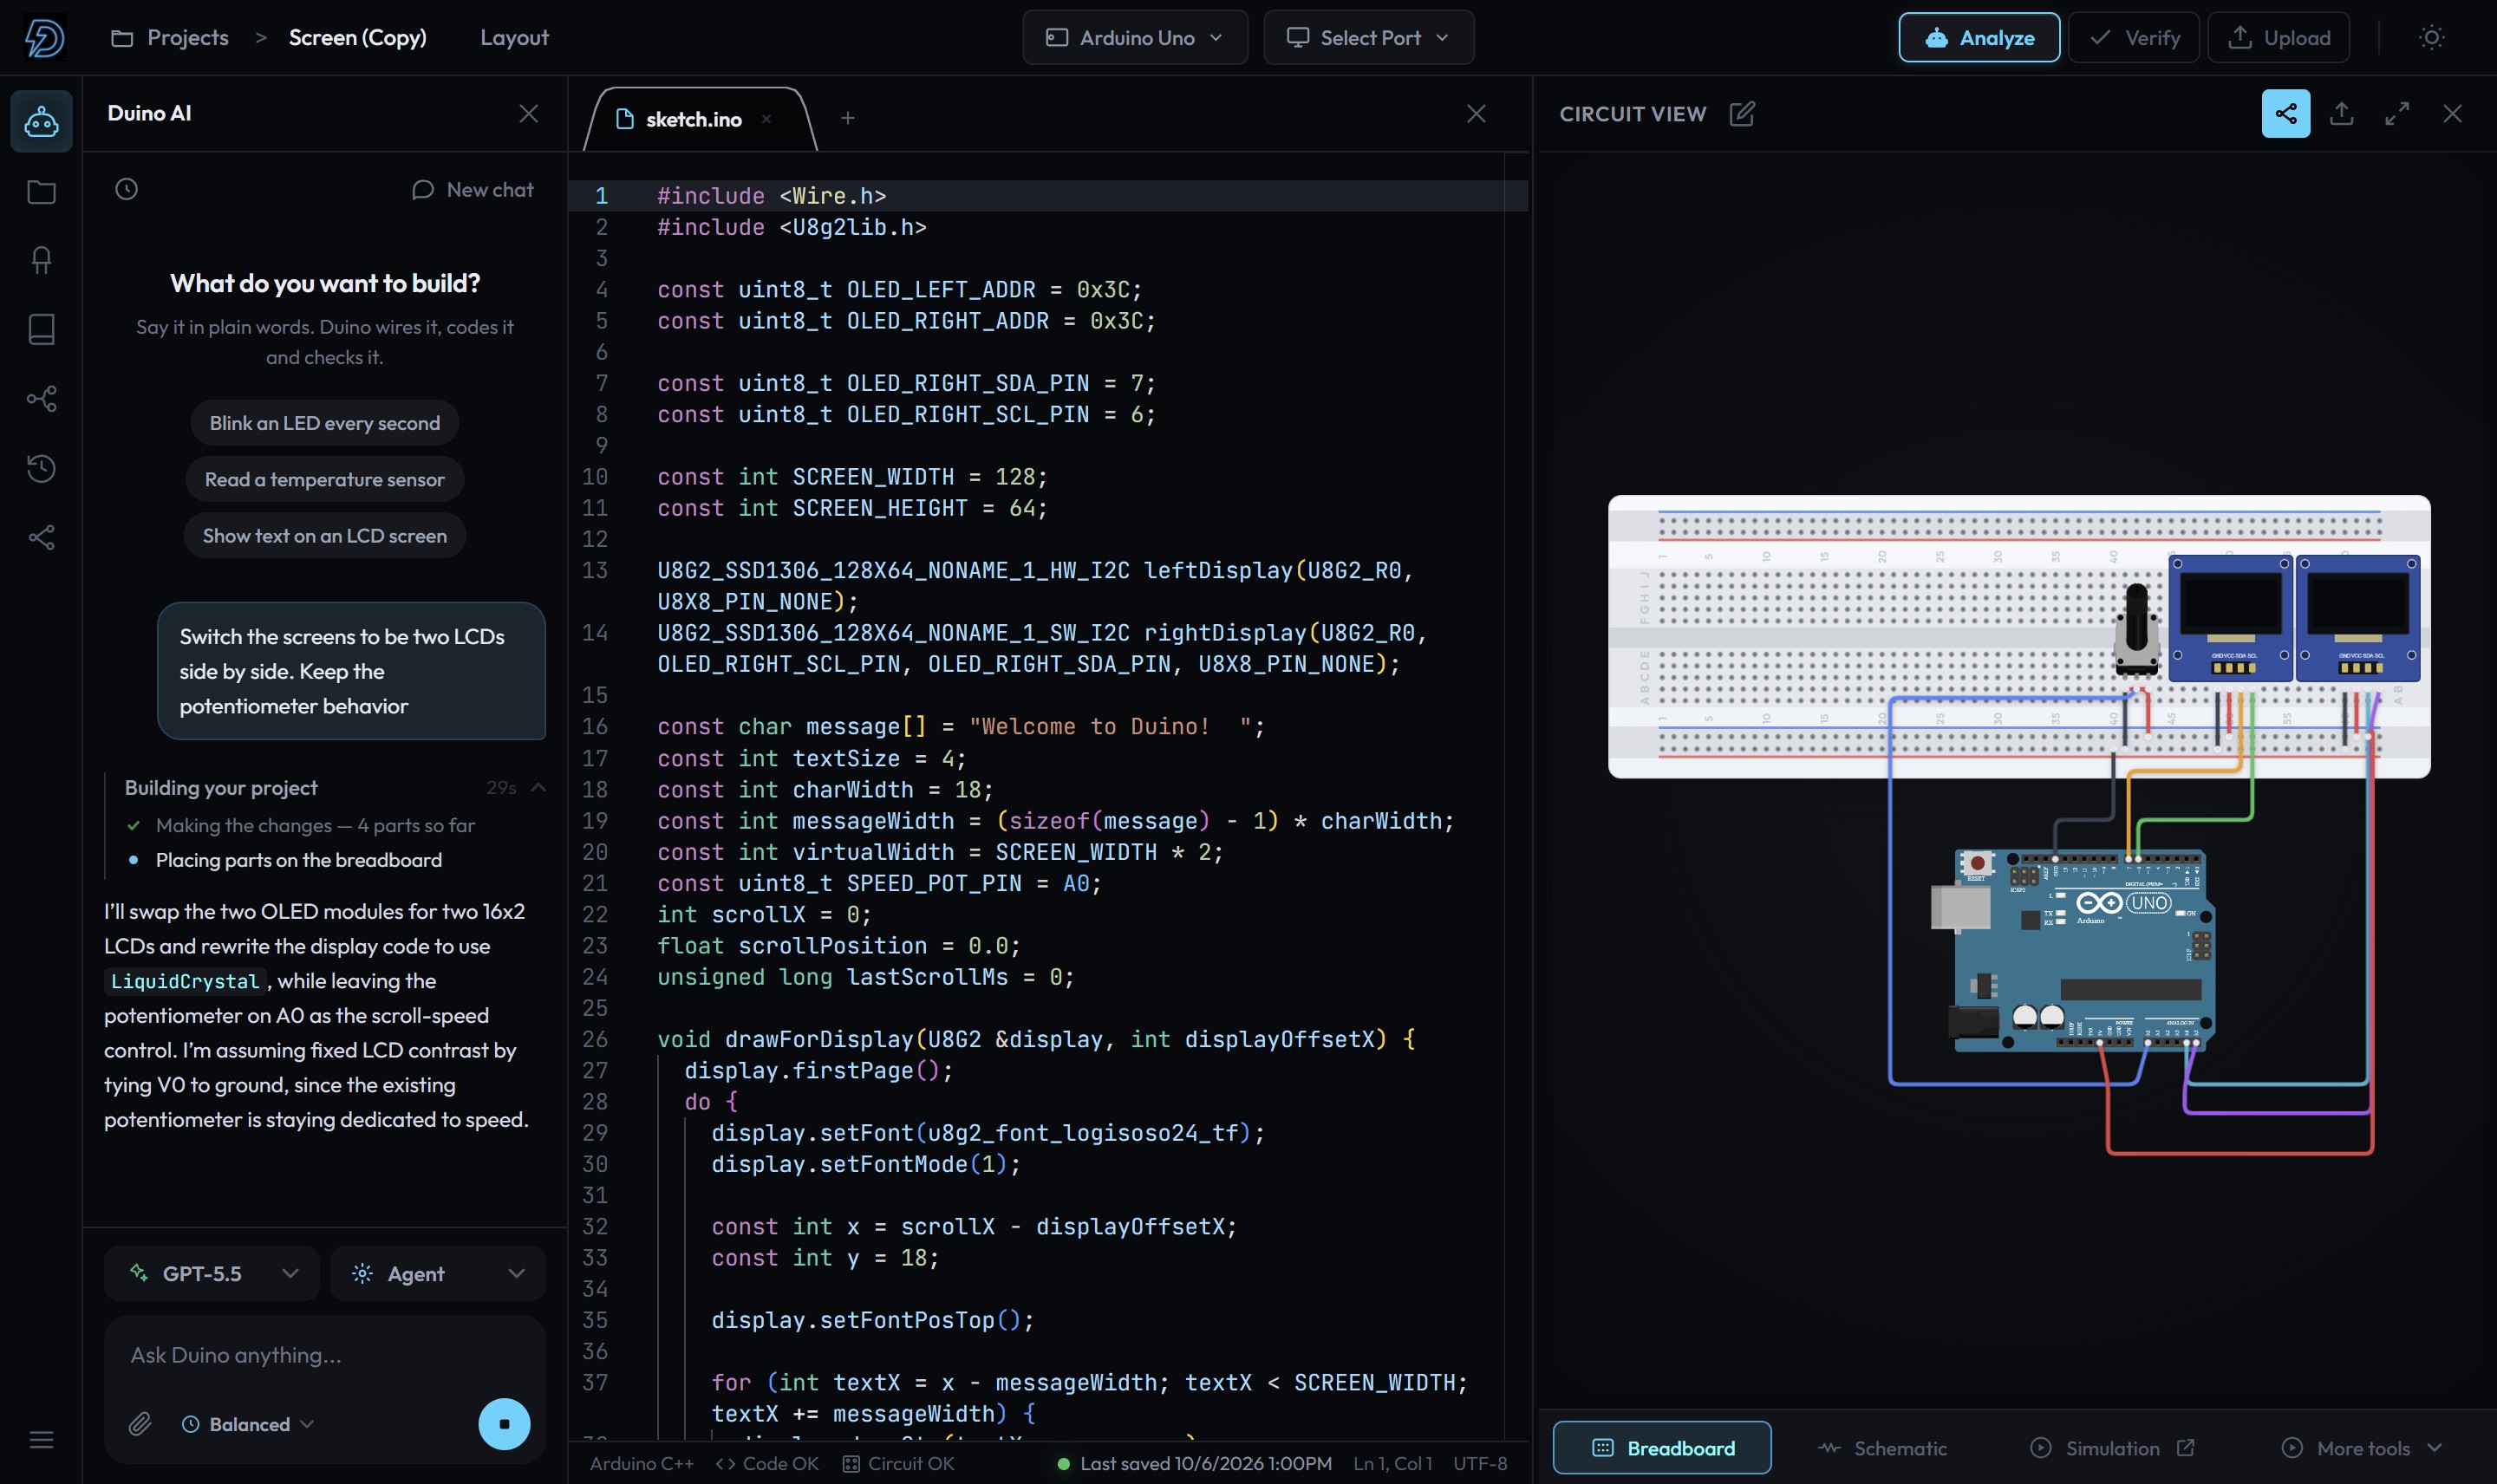Click the highlighted share circuit icon
This screenshot has height=1484, width=2497.
(x=2285, y=113)
